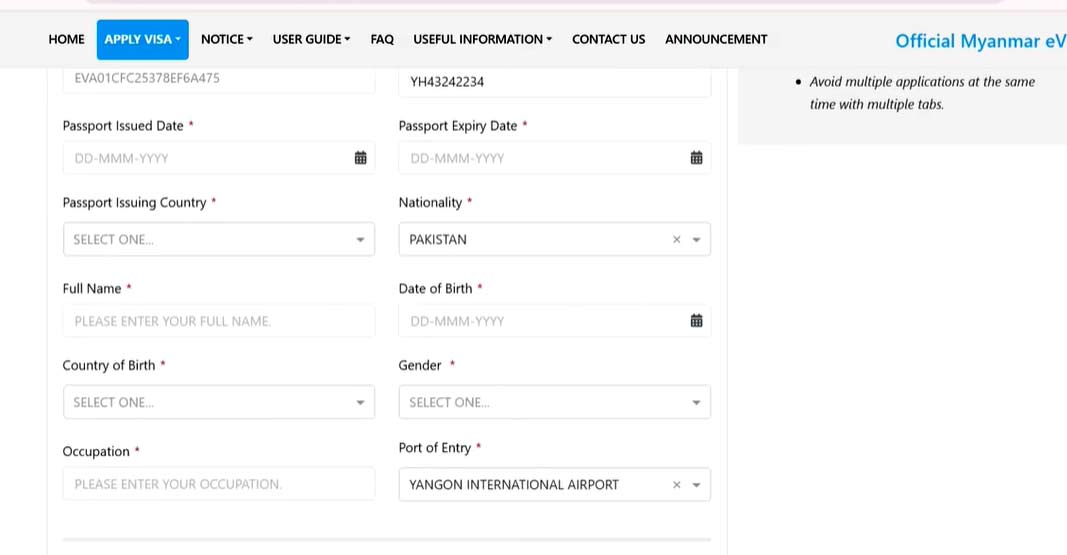Click the Port of Entry label

(435, 448)
